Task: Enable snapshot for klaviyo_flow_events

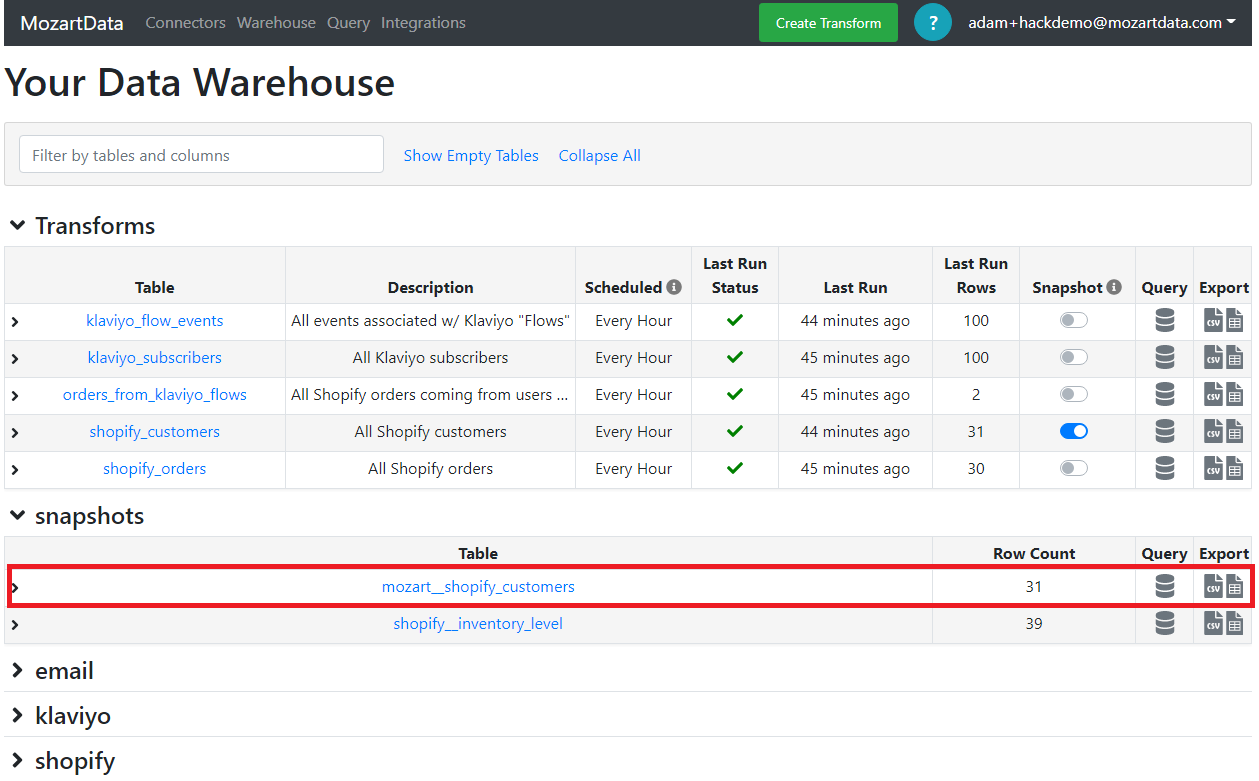Action: (x=1074, y=321)
